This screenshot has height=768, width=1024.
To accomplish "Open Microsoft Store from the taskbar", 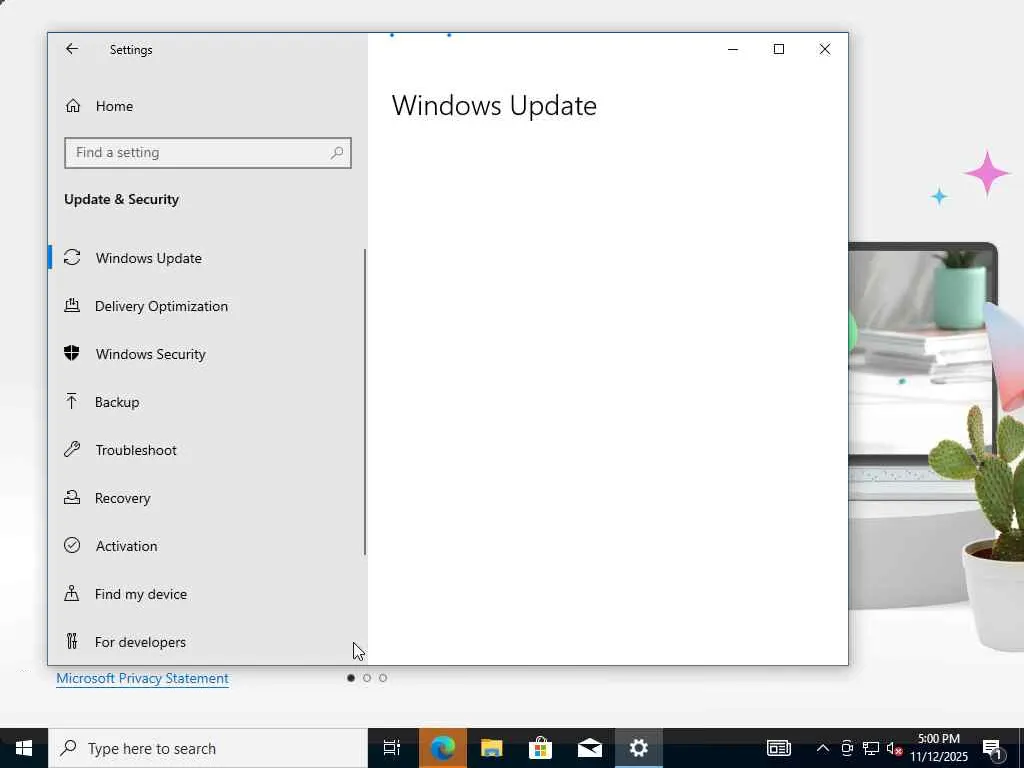I will click(x=540, y=748).
